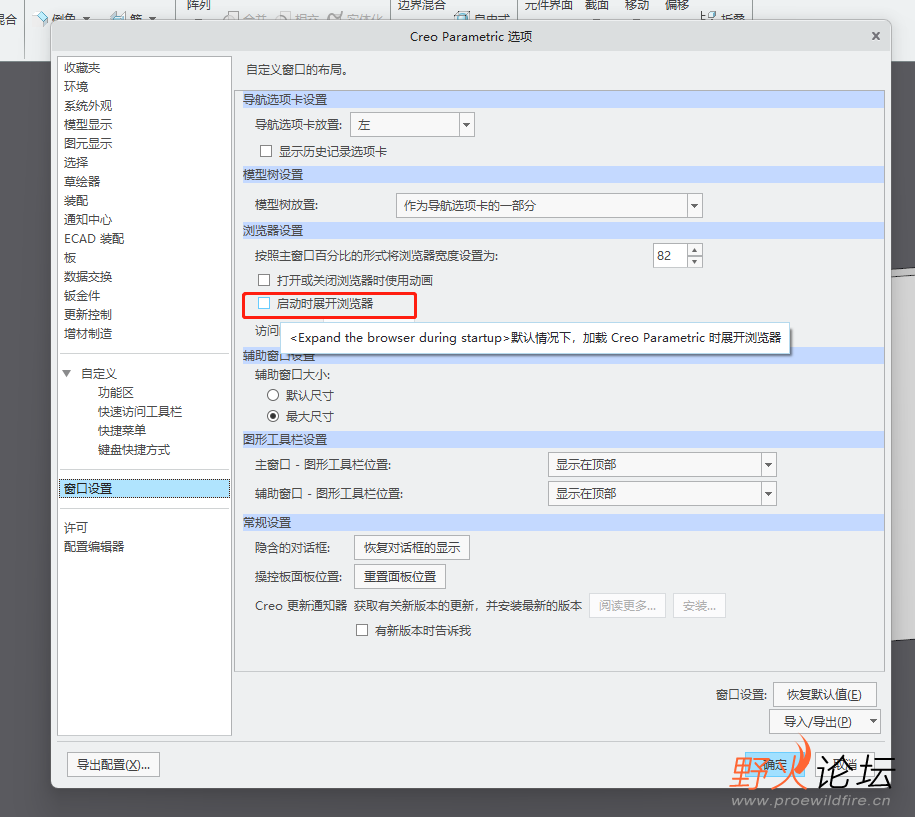Click 恢复默认值(E) button

[x=825, y=694]
